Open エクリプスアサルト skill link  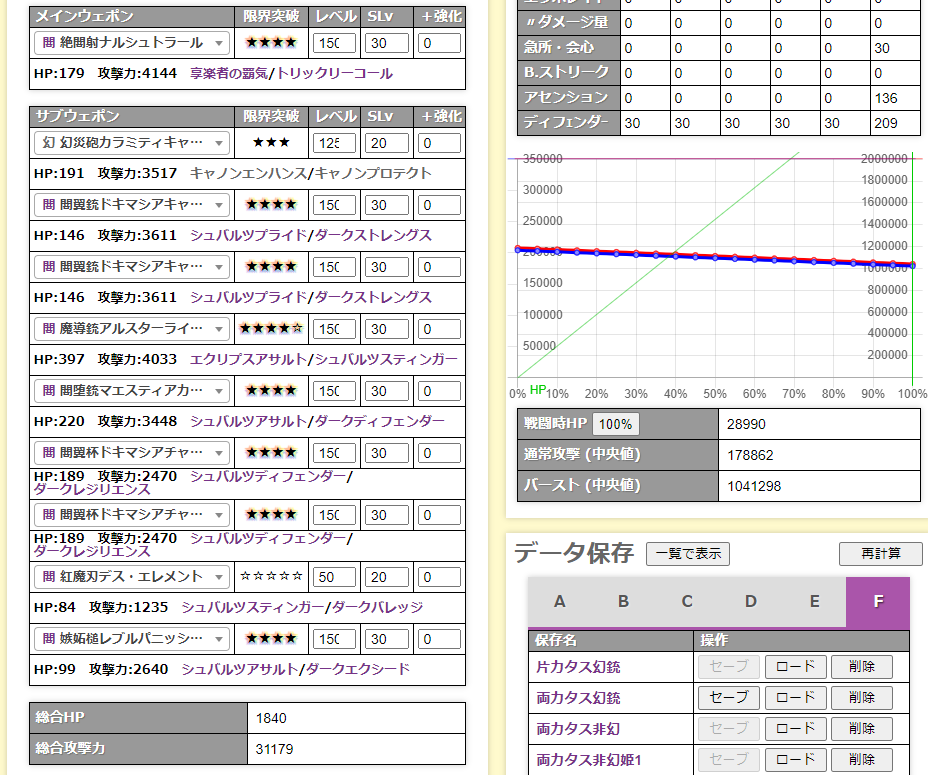[x=249, y=359]
